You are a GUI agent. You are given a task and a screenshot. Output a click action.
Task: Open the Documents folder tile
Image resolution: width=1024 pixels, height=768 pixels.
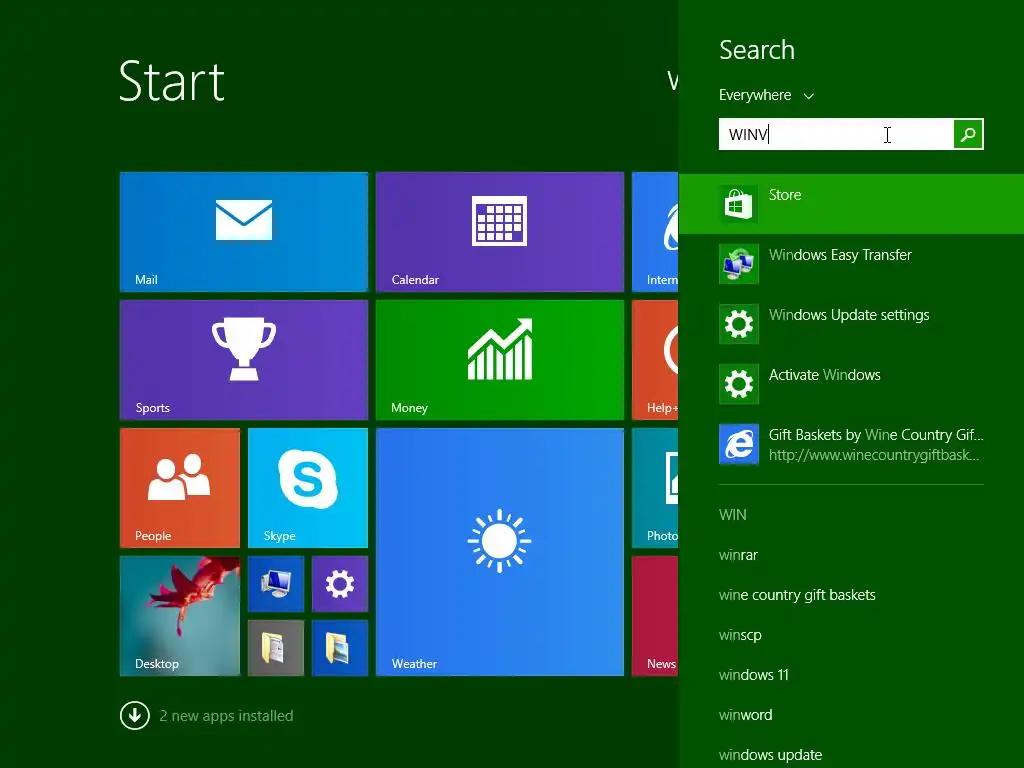(x=276, y=648)
